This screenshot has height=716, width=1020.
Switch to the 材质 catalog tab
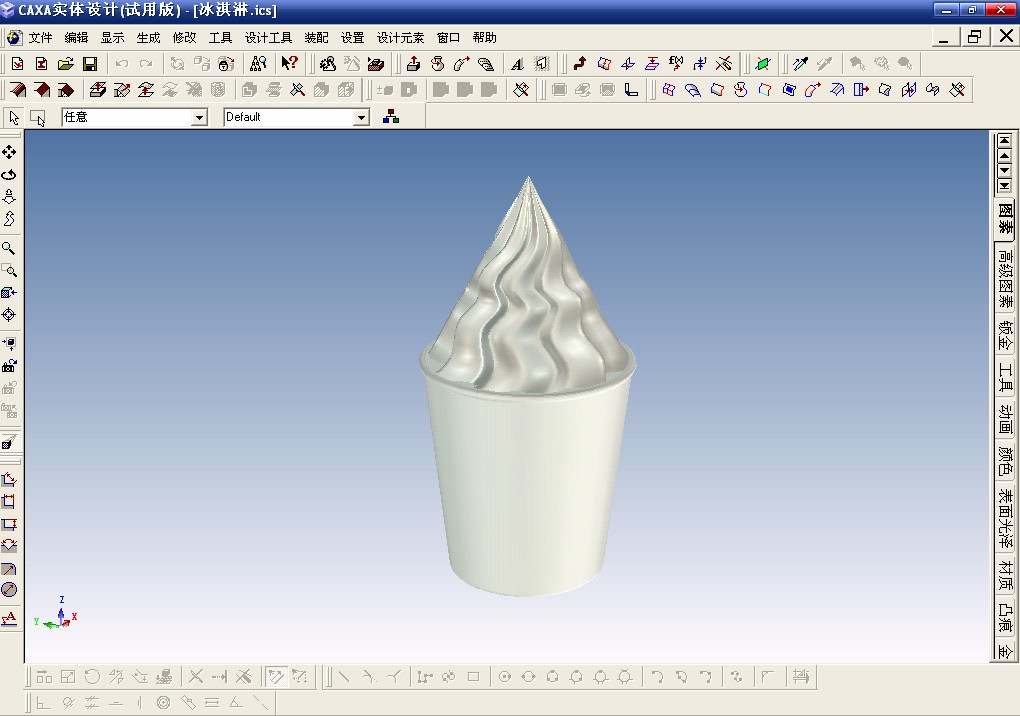1006,576
